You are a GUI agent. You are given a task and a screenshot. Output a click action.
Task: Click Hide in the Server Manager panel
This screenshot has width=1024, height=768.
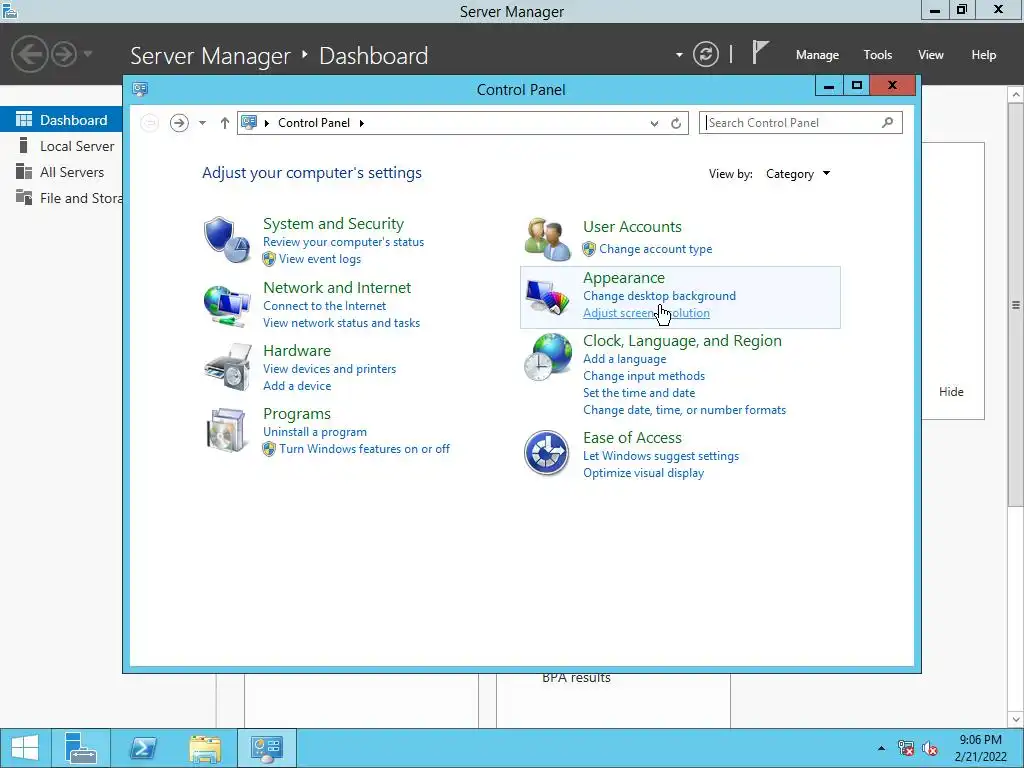click(x=951, y=391)
